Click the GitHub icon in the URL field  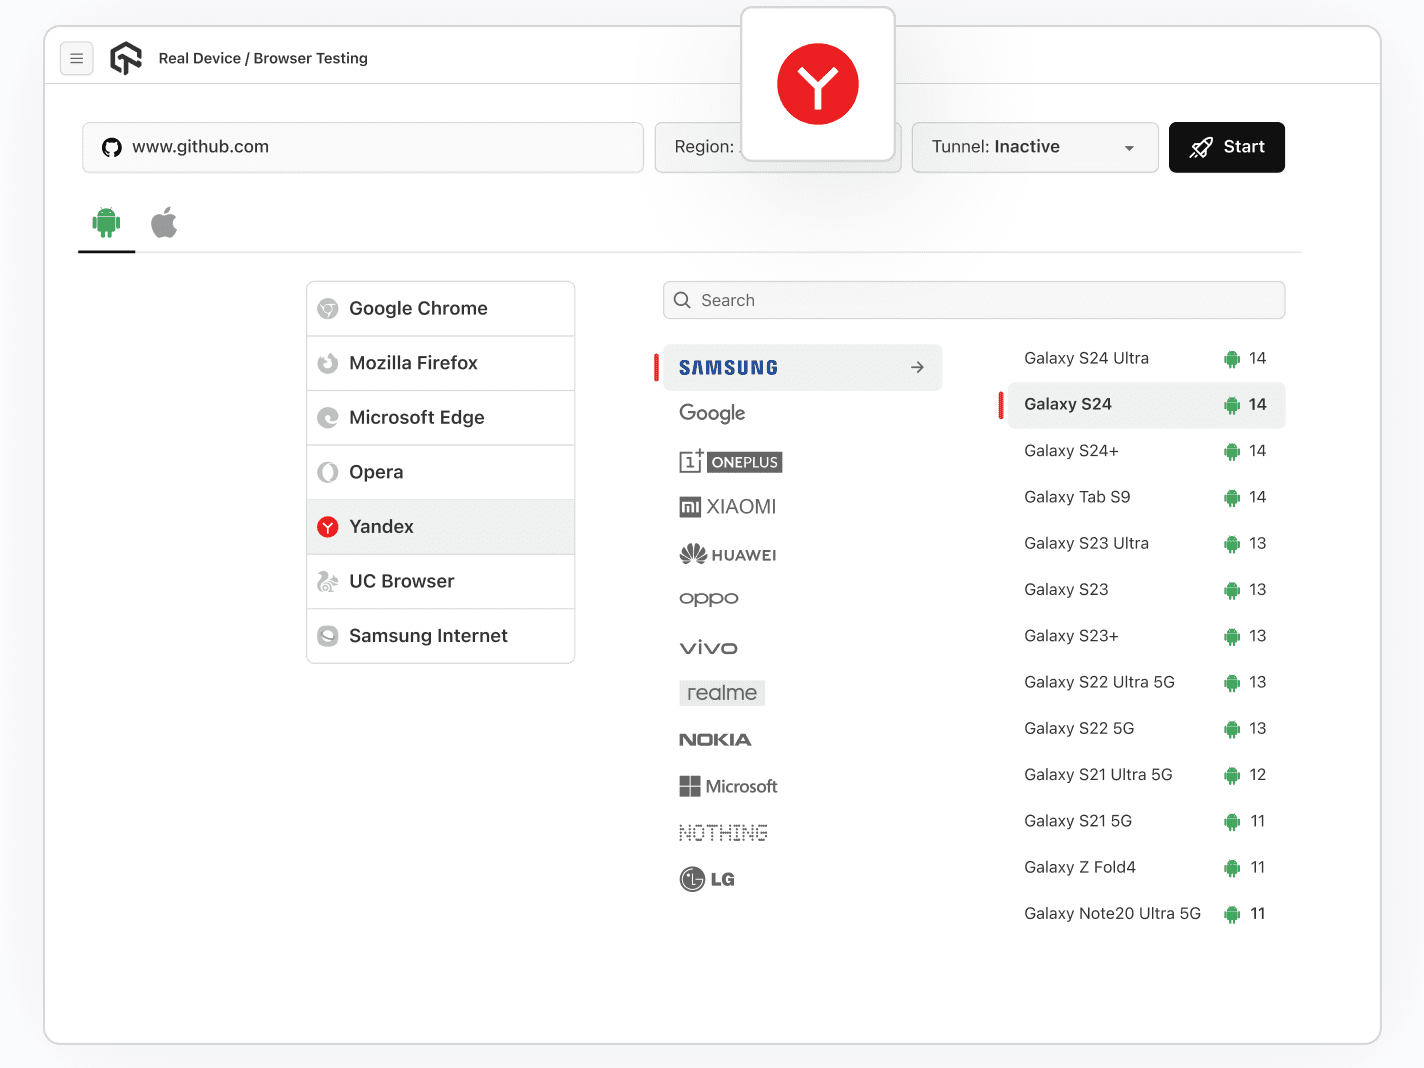pos(111,147)
